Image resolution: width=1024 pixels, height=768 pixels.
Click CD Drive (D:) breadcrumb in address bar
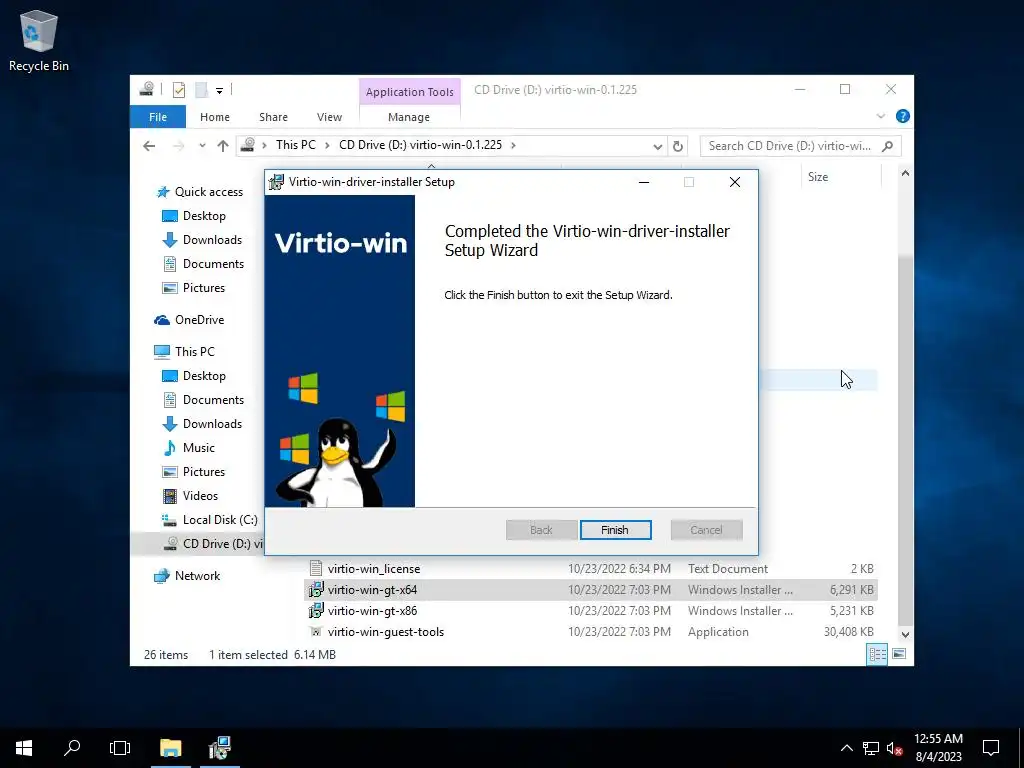(x=420, y=145)
